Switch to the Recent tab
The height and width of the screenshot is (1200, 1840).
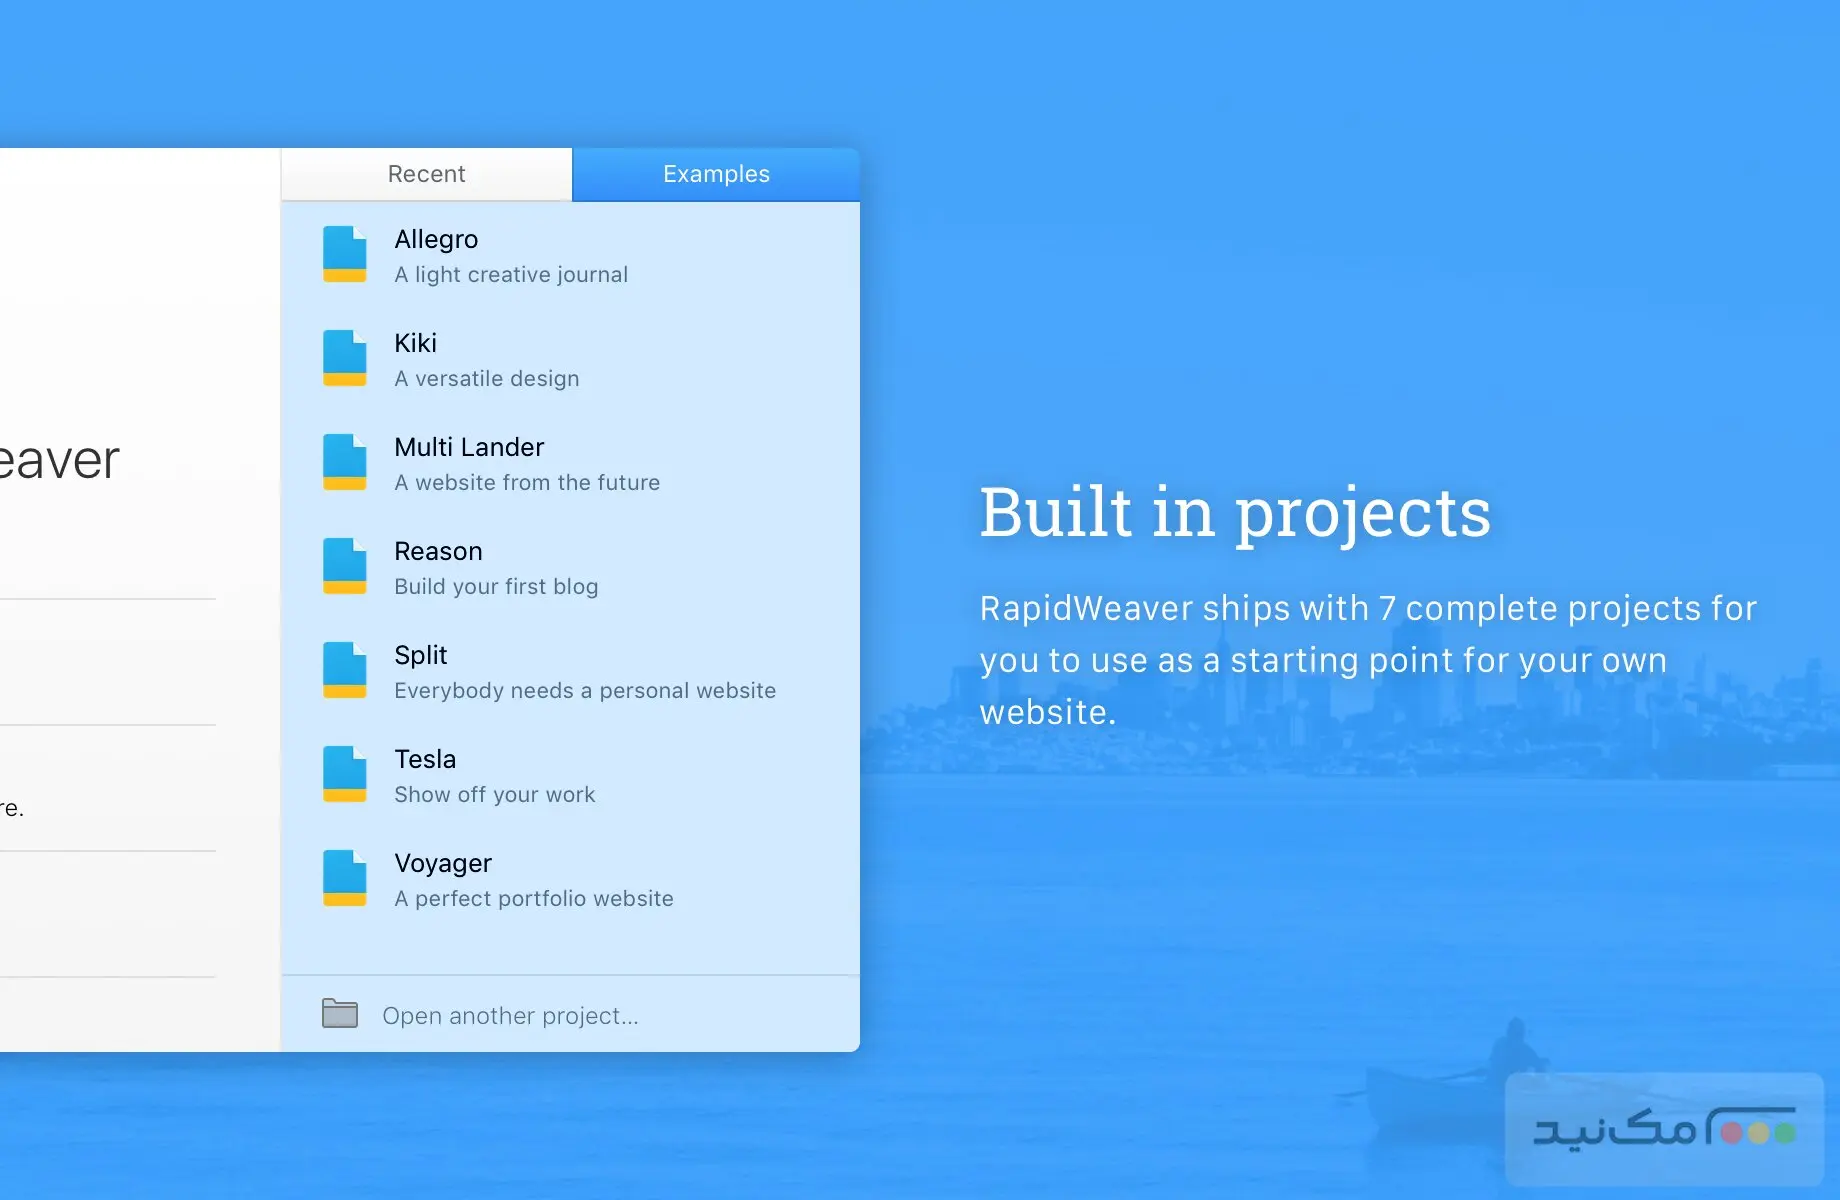point(426,173)
